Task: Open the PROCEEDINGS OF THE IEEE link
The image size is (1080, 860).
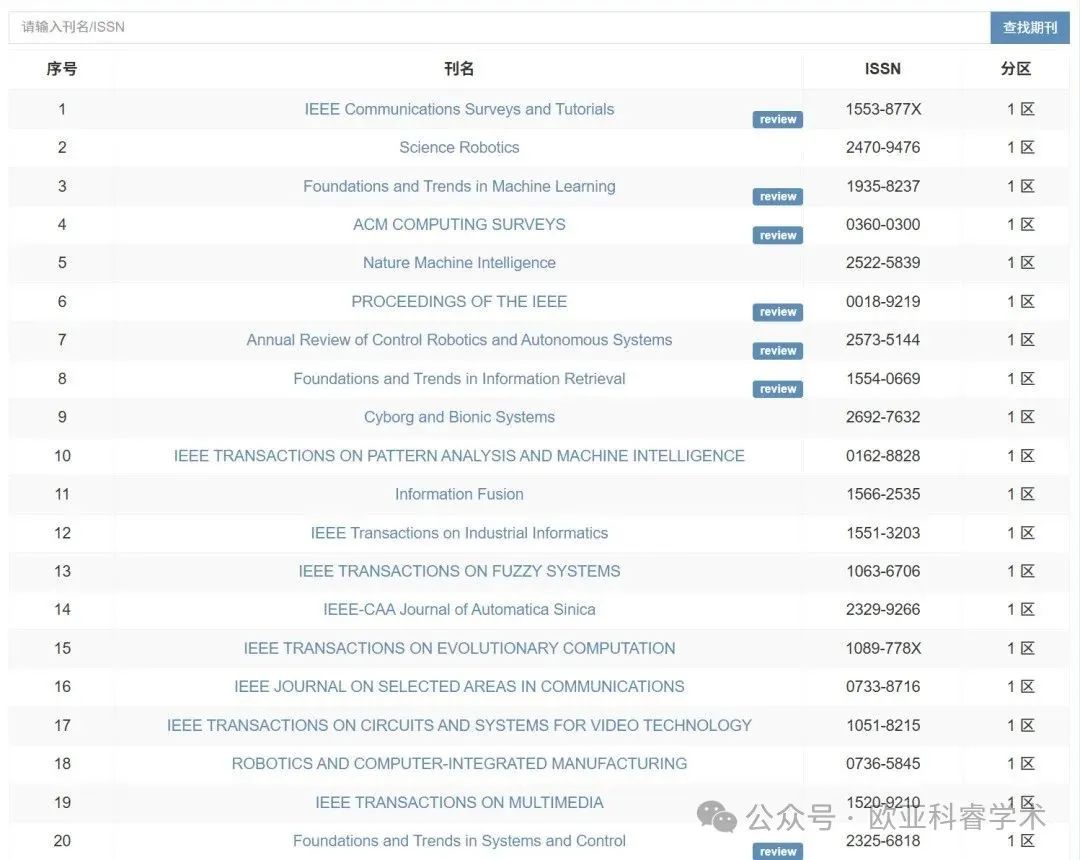Action: pos(459,302)
